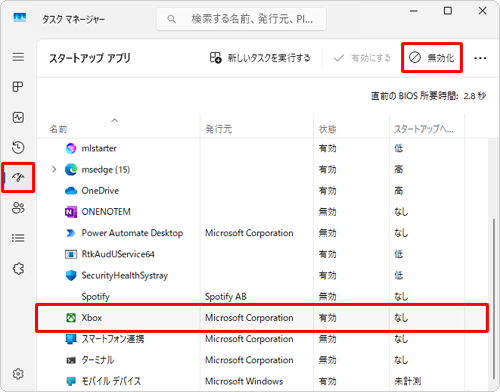Open the Services page icon

[18, 268]
